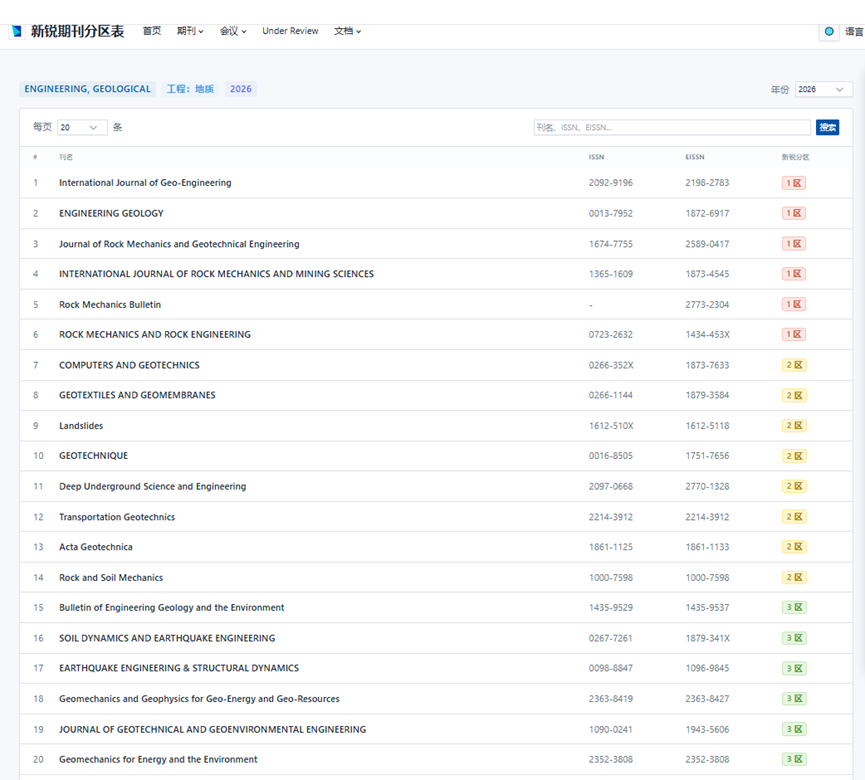
Task: Click the 新锐分区 column header
Action: pyautogui.click(x=795, y=157)
